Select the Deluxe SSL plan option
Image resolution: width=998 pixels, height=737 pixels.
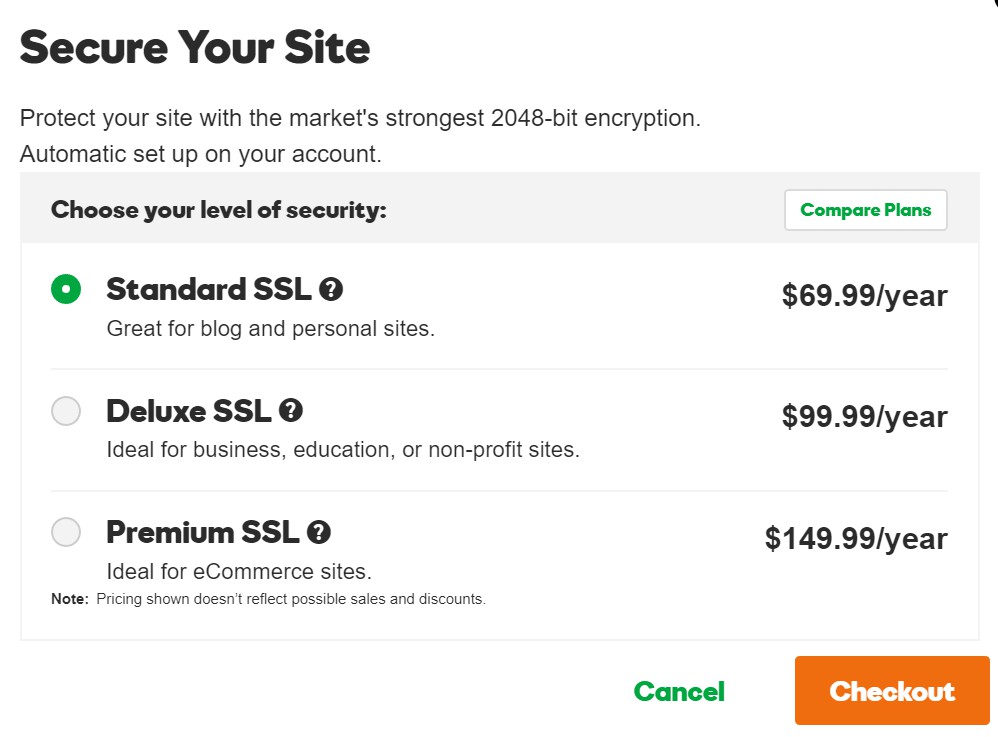65,411
